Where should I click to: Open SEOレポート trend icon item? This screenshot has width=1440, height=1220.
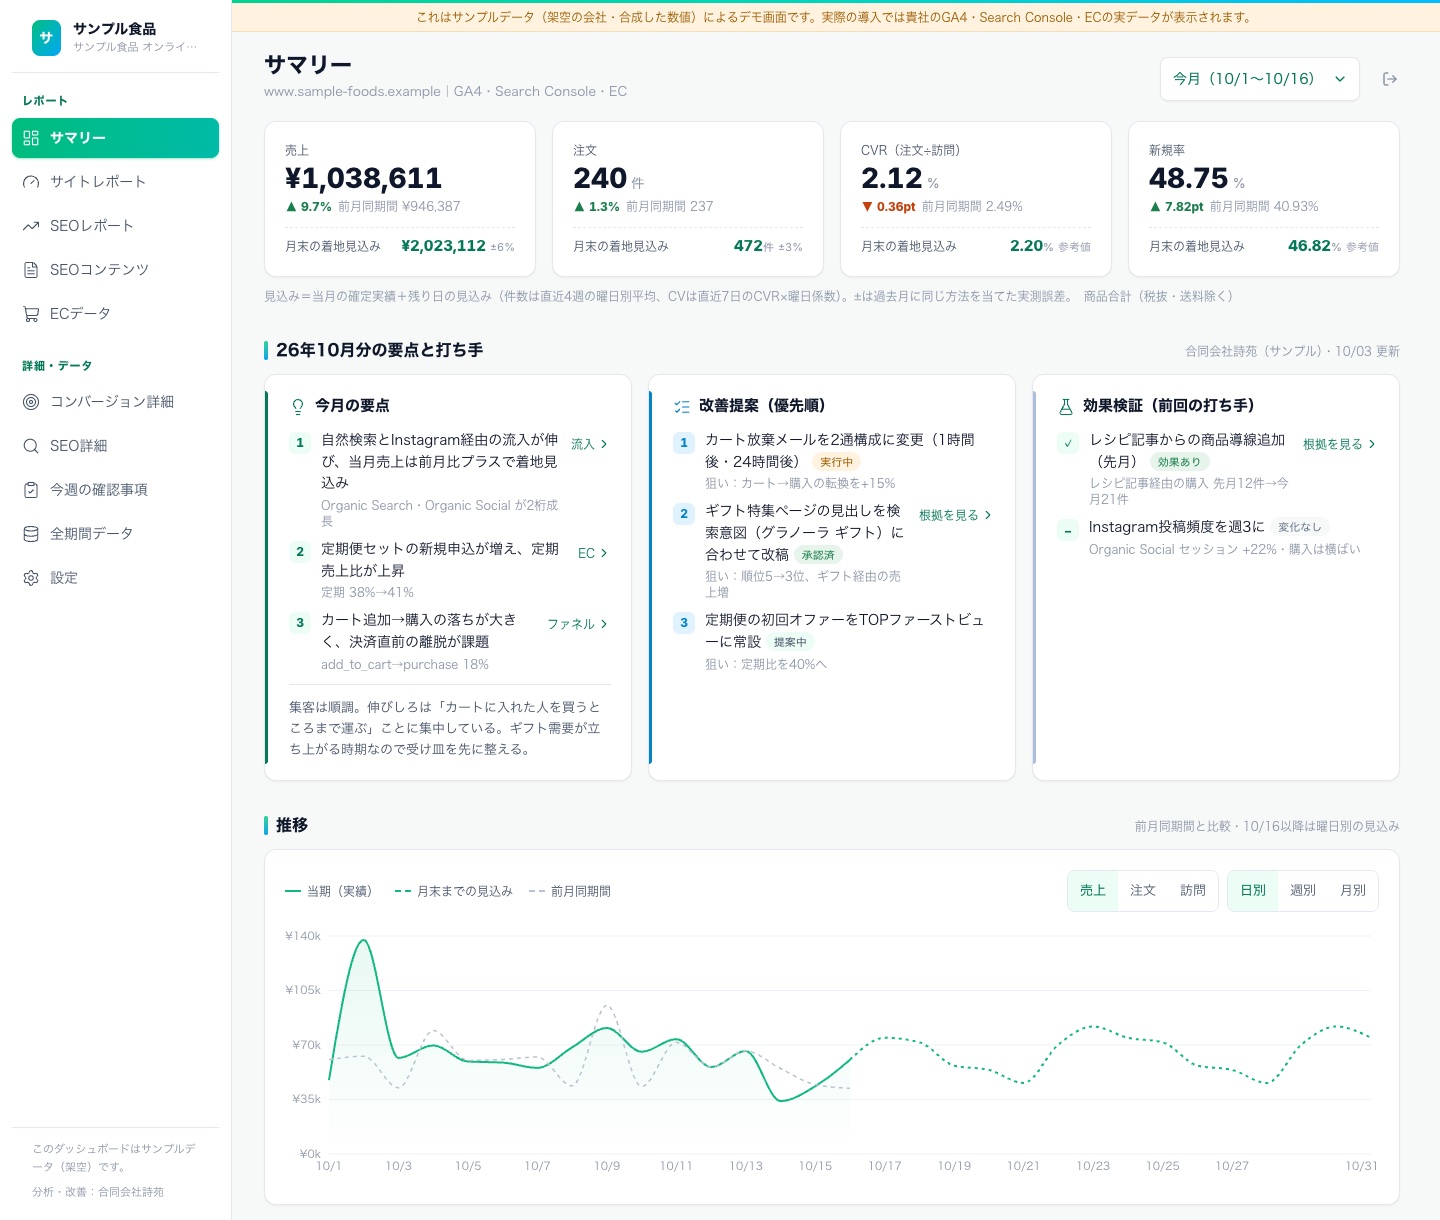pyautogui.click(x=31, y=226)
